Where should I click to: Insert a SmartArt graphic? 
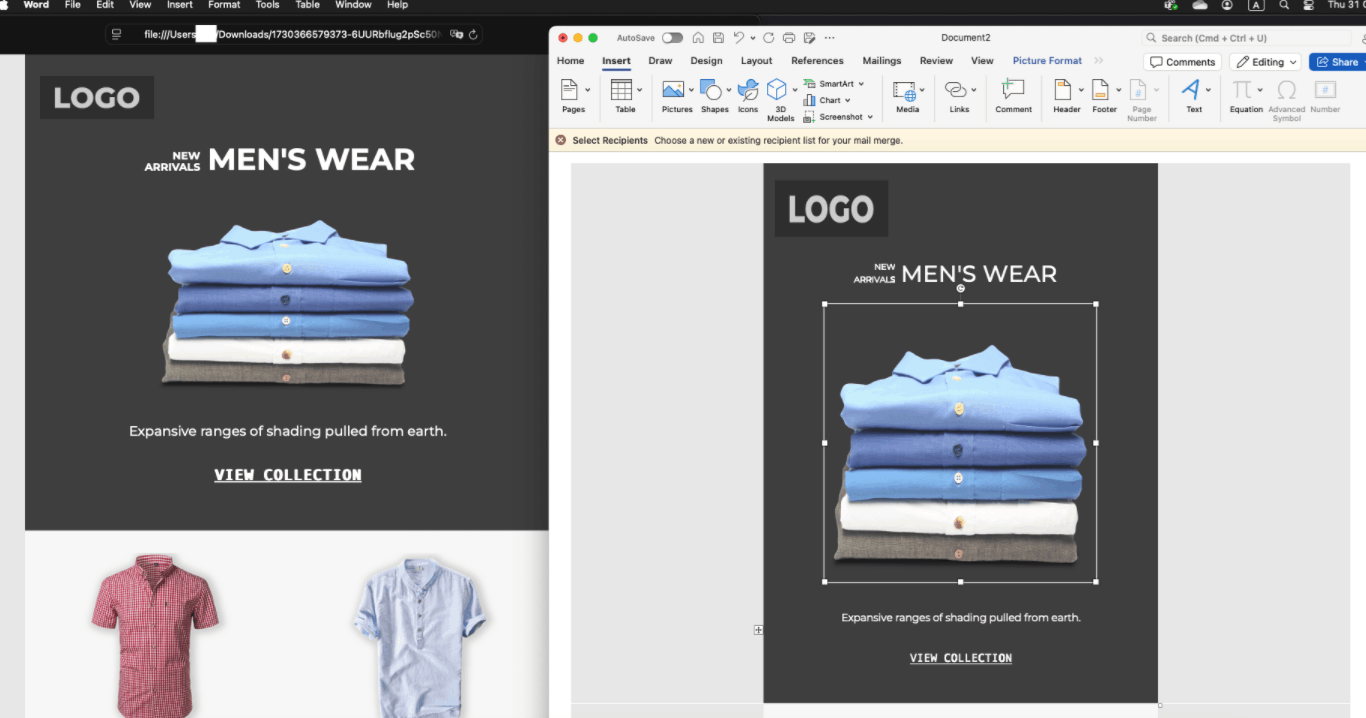coord(834,84)
